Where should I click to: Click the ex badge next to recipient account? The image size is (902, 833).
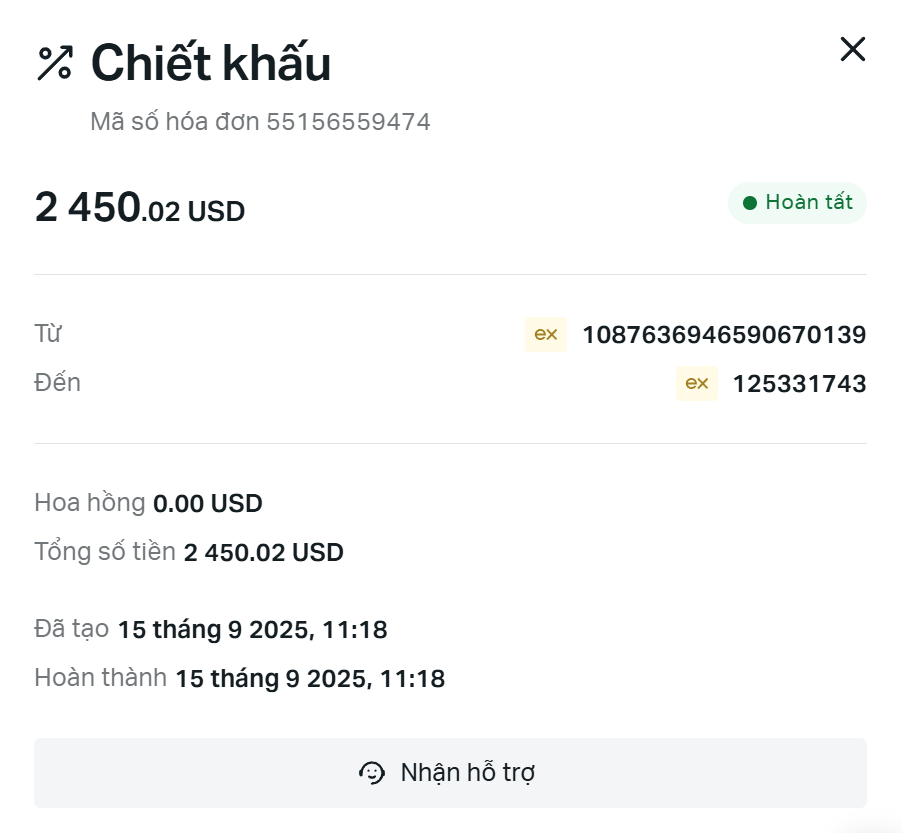696,384
